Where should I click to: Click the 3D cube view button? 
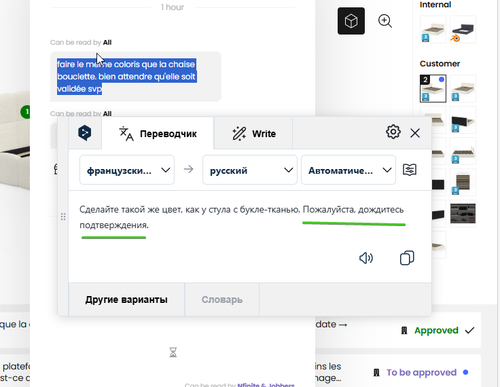(x=351, y=21)
